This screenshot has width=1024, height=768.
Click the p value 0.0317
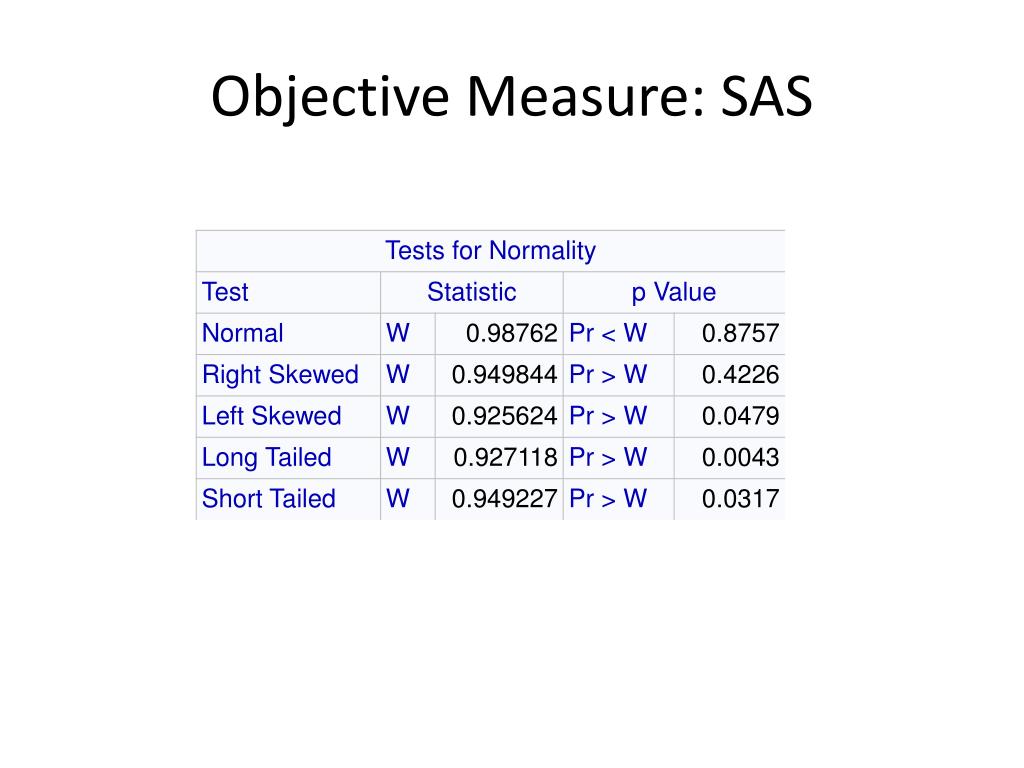(x=741, y=498)
